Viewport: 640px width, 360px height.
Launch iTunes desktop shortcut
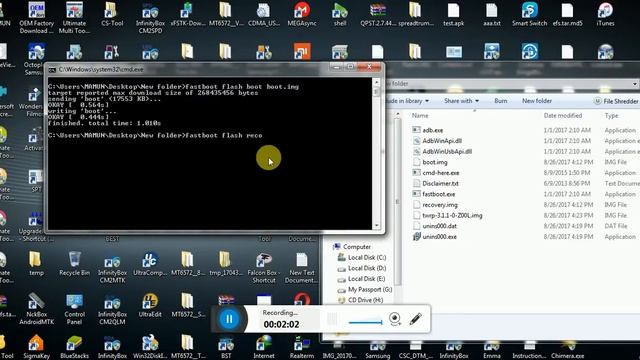[x=605, y=14]
